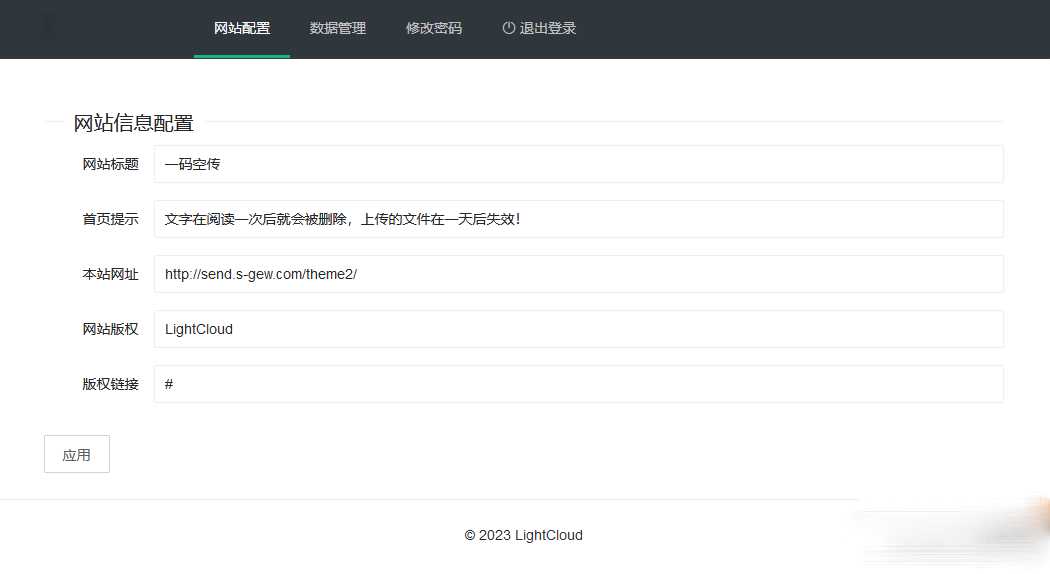This screenshot has height=574, width=1050.
Task: Log out via the 退出登录 link
Action: 547,29
